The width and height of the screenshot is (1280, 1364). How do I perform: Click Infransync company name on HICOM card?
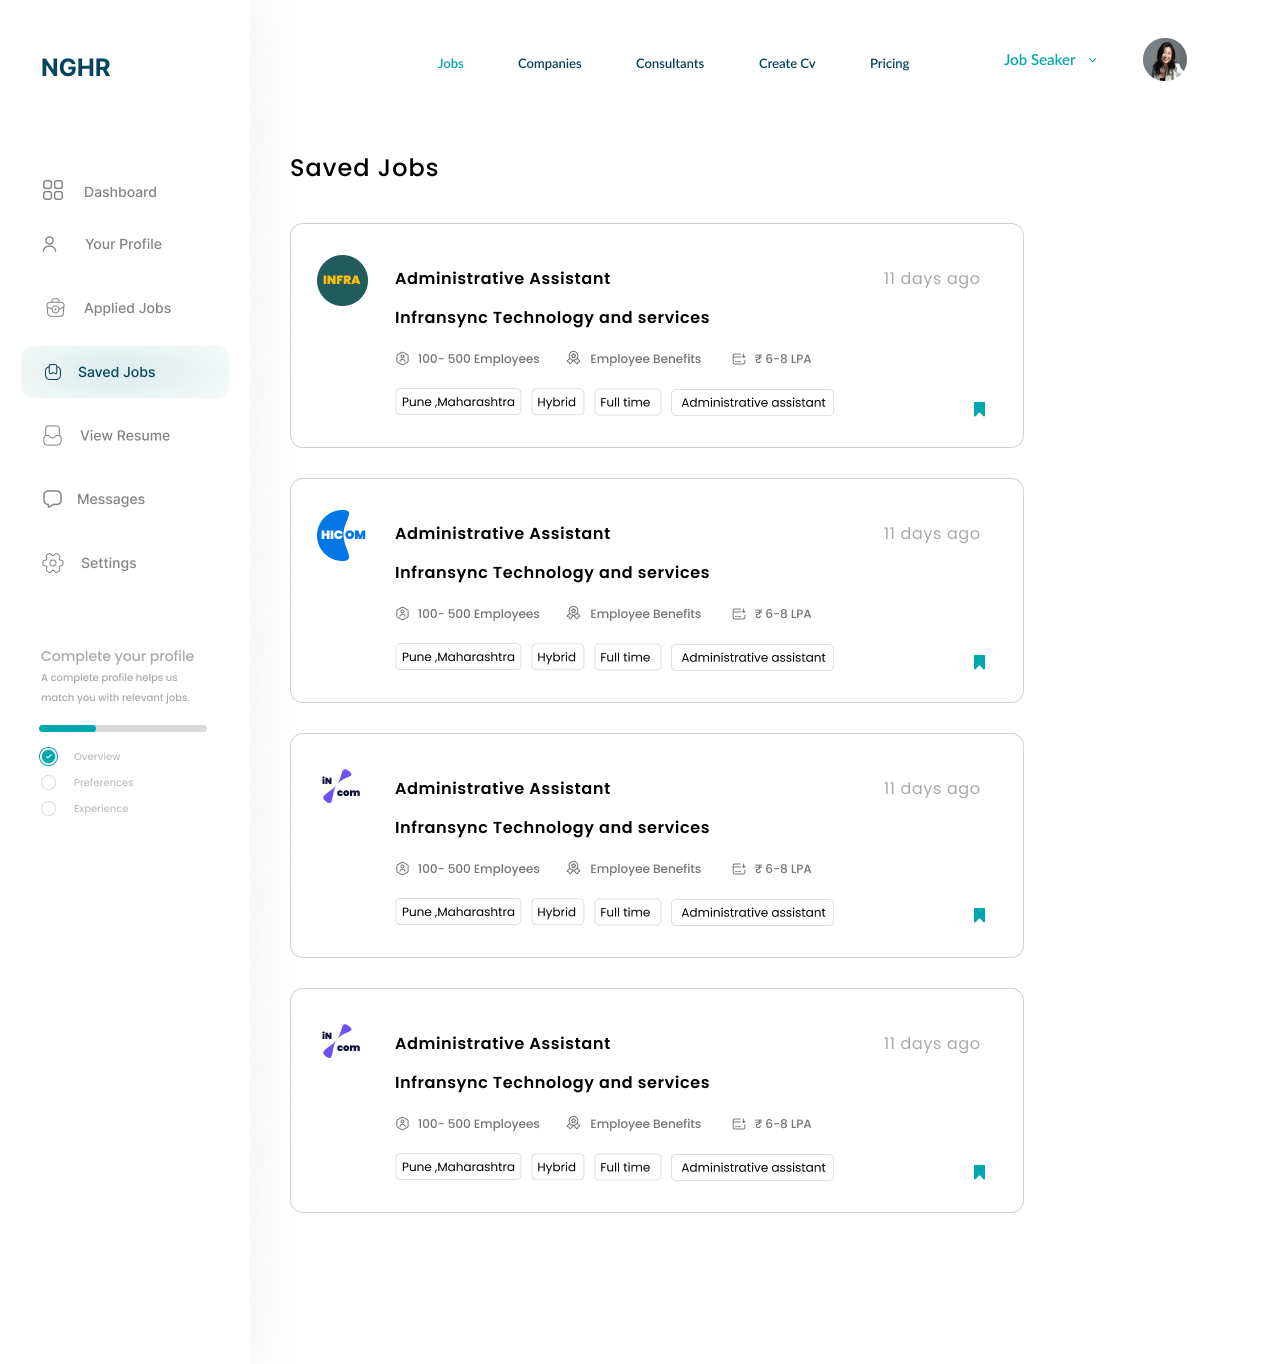[552, 572]
